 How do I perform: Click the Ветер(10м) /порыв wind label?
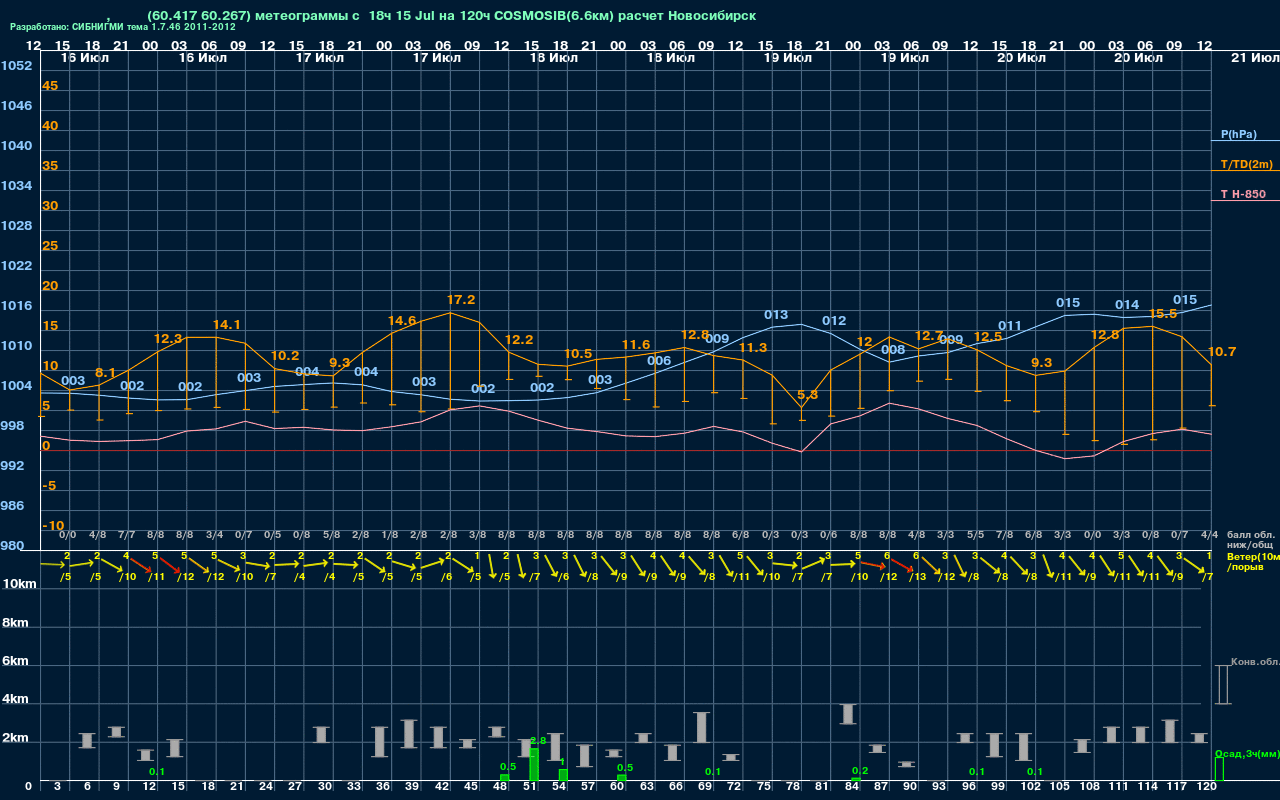coord(1253,561)
